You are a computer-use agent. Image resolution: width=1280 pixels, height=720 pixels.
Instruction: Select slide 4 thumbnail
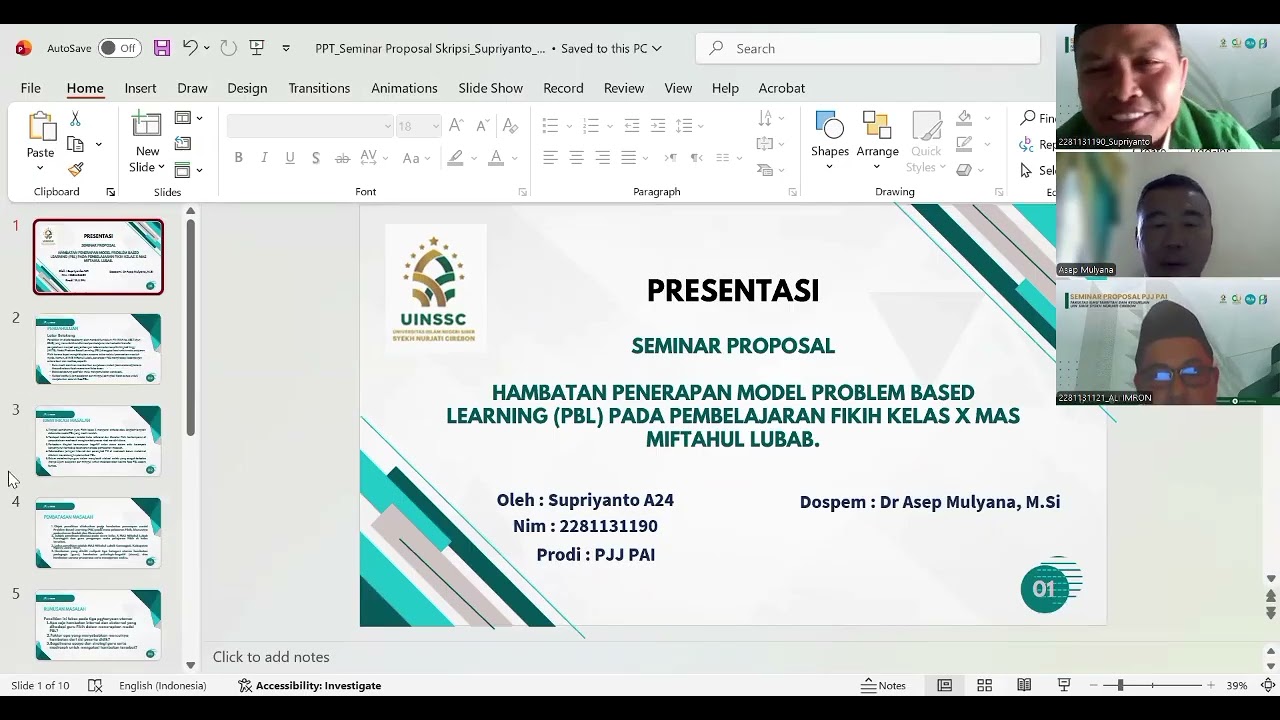[98, 533]
